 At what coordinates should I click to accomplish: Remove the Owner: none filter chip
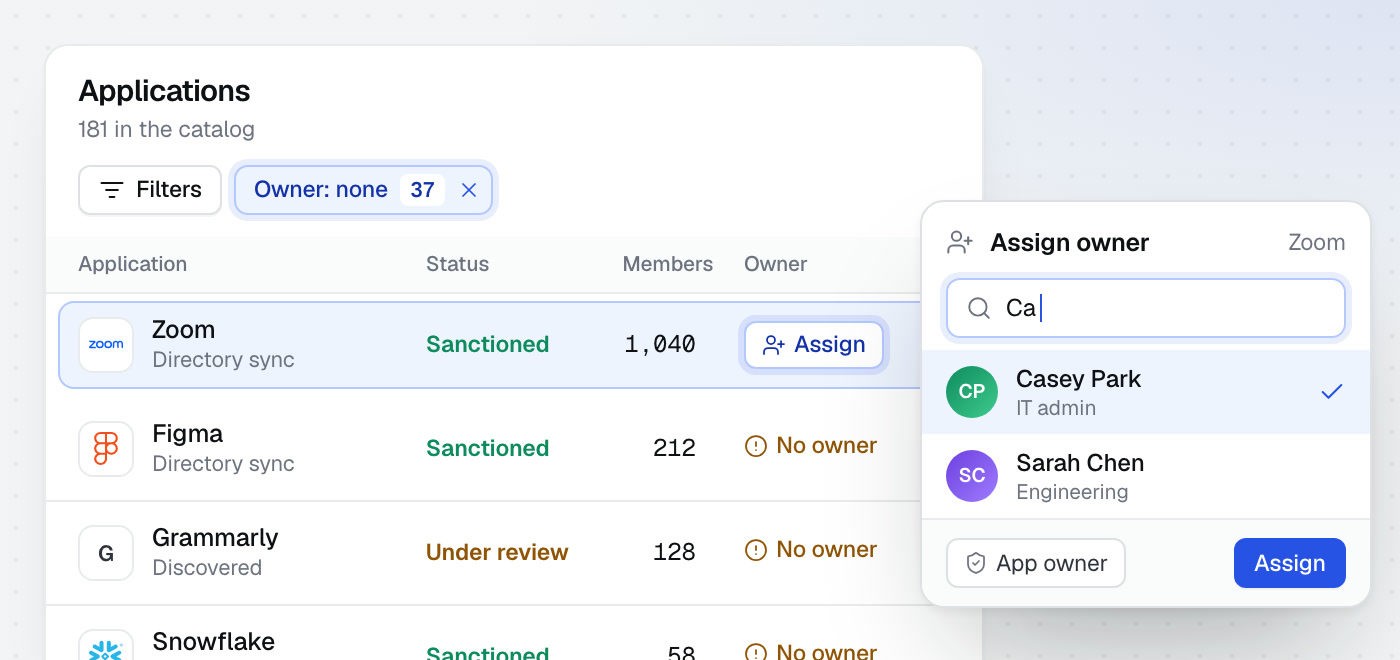pos(468,190)
